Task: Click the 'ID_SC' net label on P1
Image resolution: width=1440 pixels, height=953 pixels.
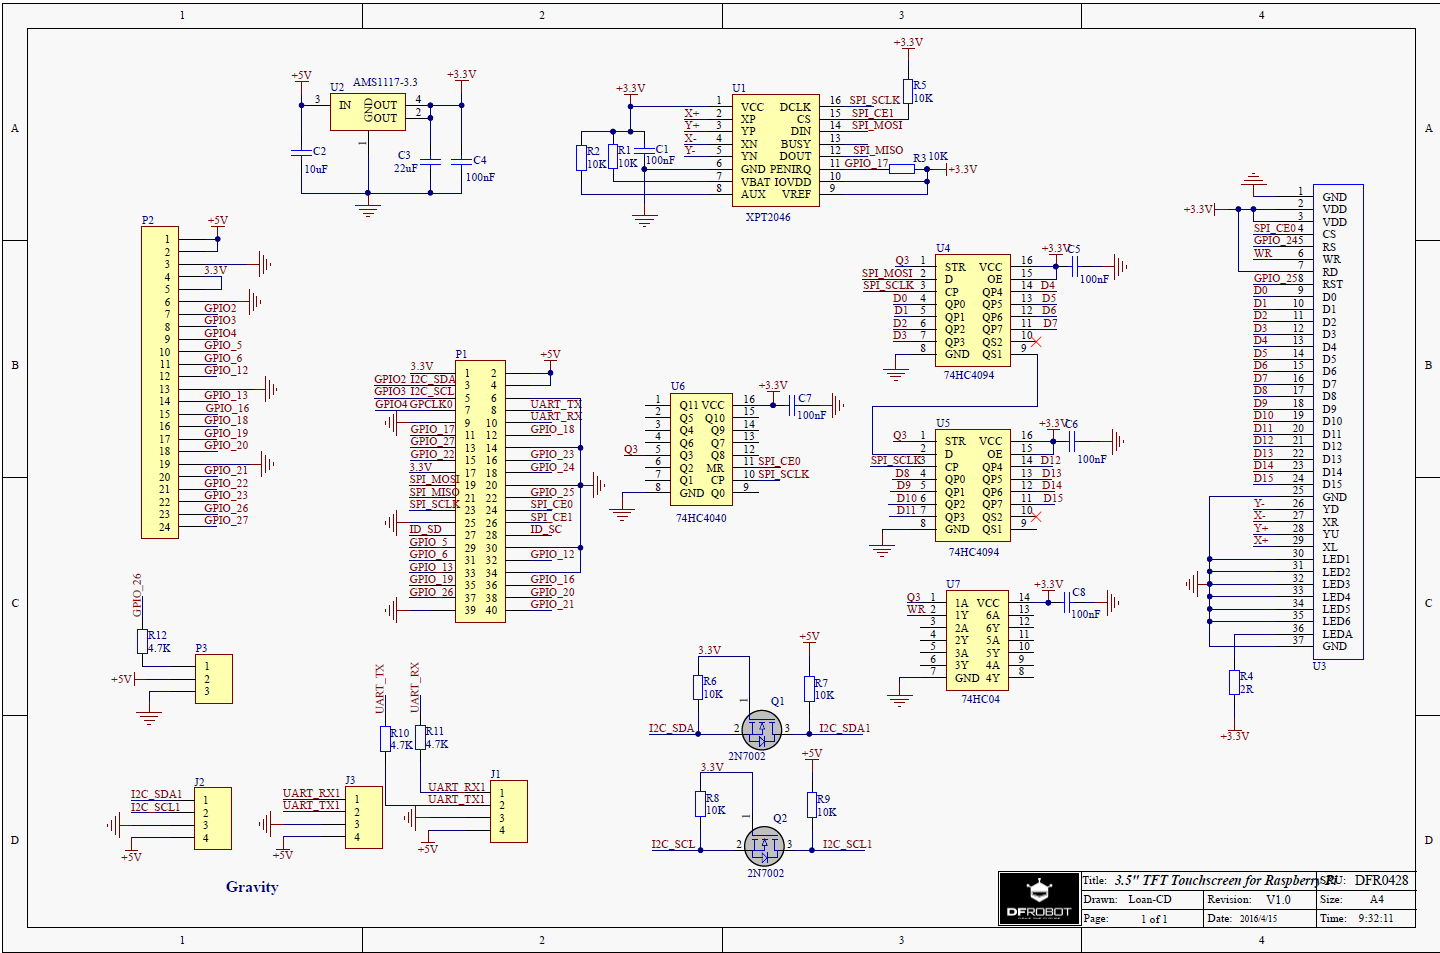Action: (x=546, y=529)
